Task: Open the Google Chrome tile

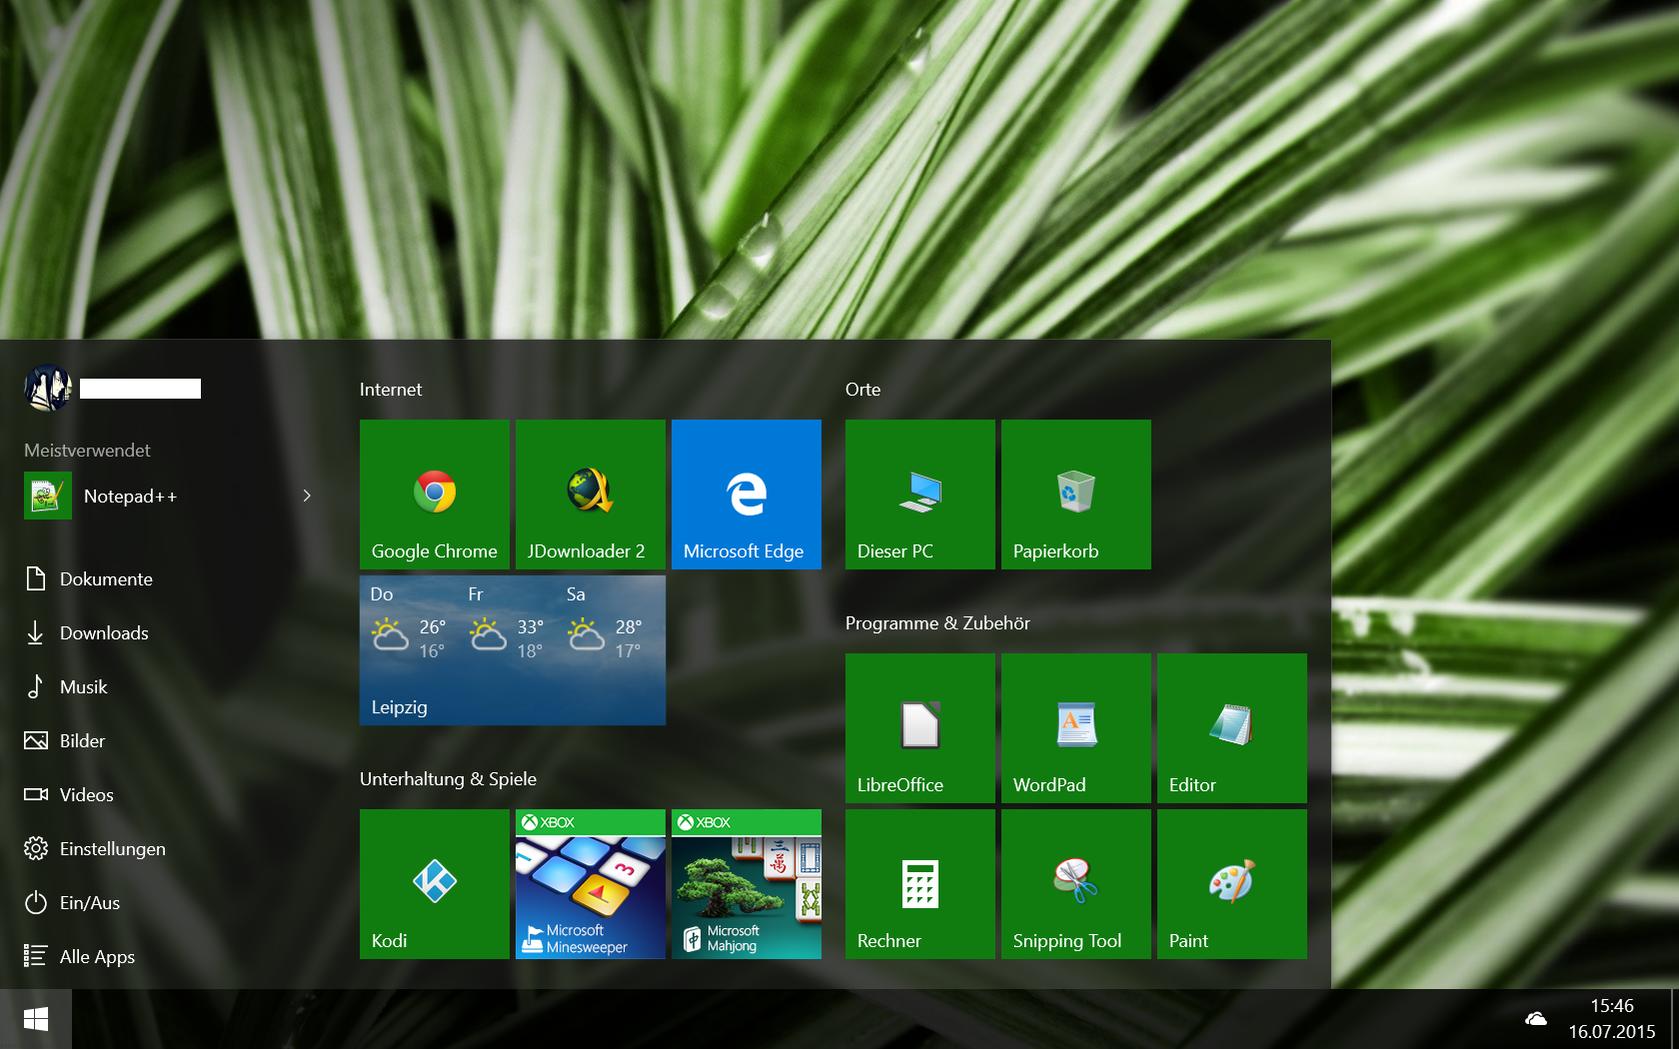Action: (434, 494)
